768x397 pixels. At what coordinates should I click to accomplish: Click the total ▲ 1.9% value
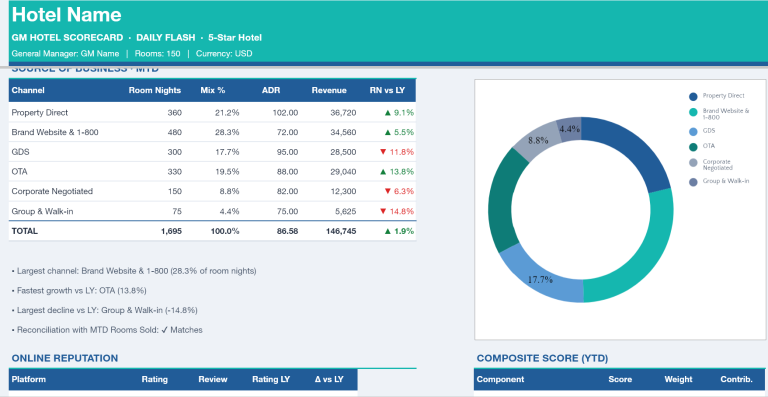399,231
